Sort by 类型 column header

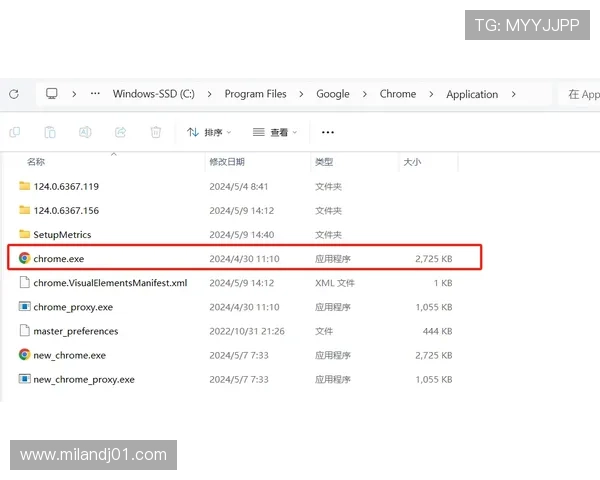[324, 162]
